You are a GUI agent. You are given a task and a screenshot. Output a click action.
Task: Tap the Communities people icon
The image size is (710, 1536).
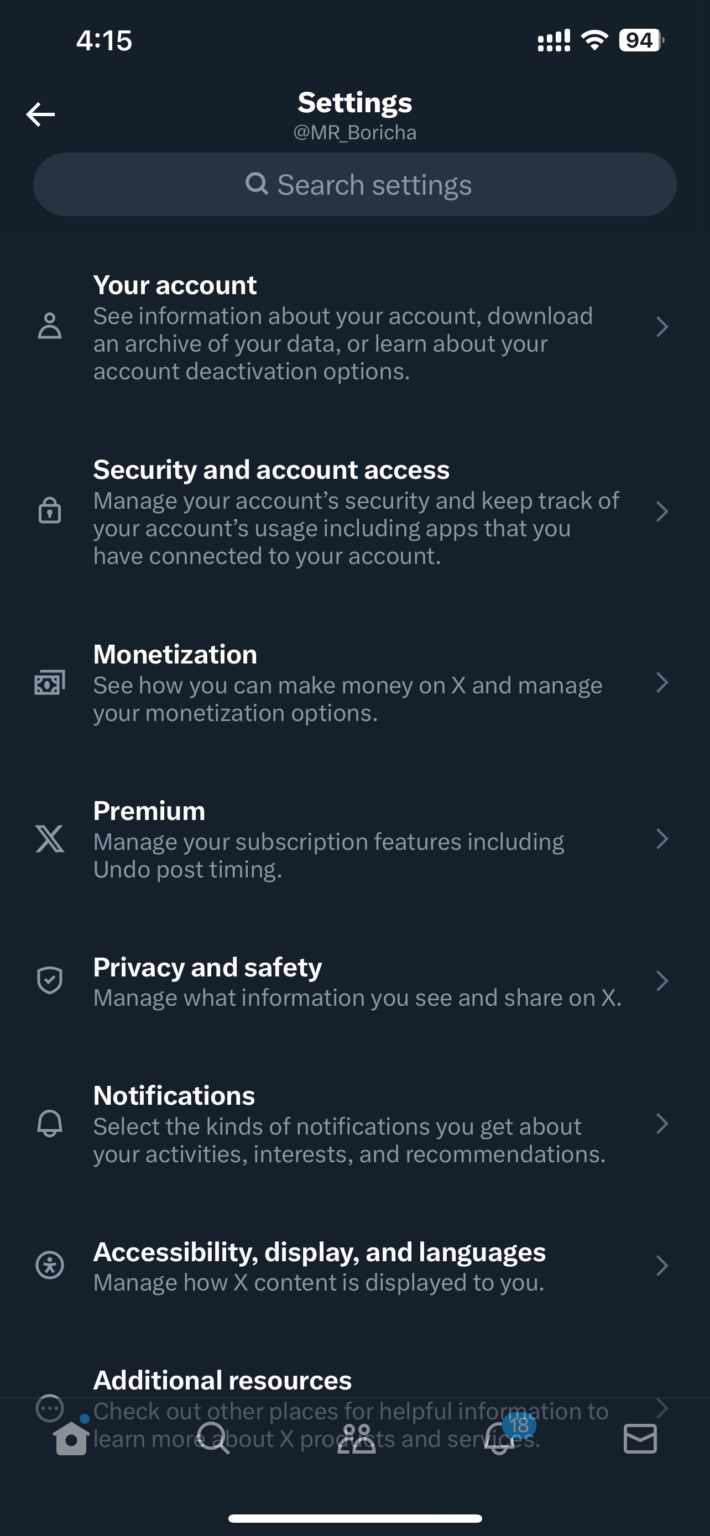(x=355, y=1440)
